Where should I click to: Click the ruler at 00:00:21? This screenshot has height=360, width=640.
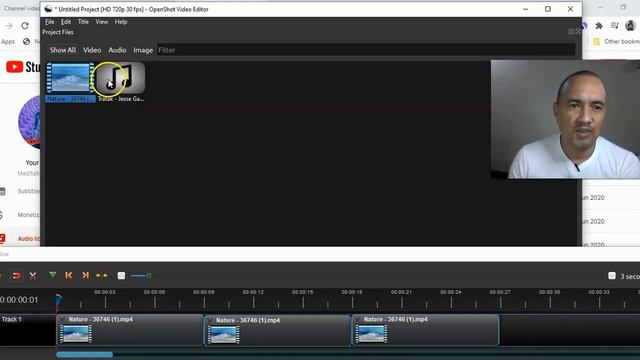pos(401,292)
